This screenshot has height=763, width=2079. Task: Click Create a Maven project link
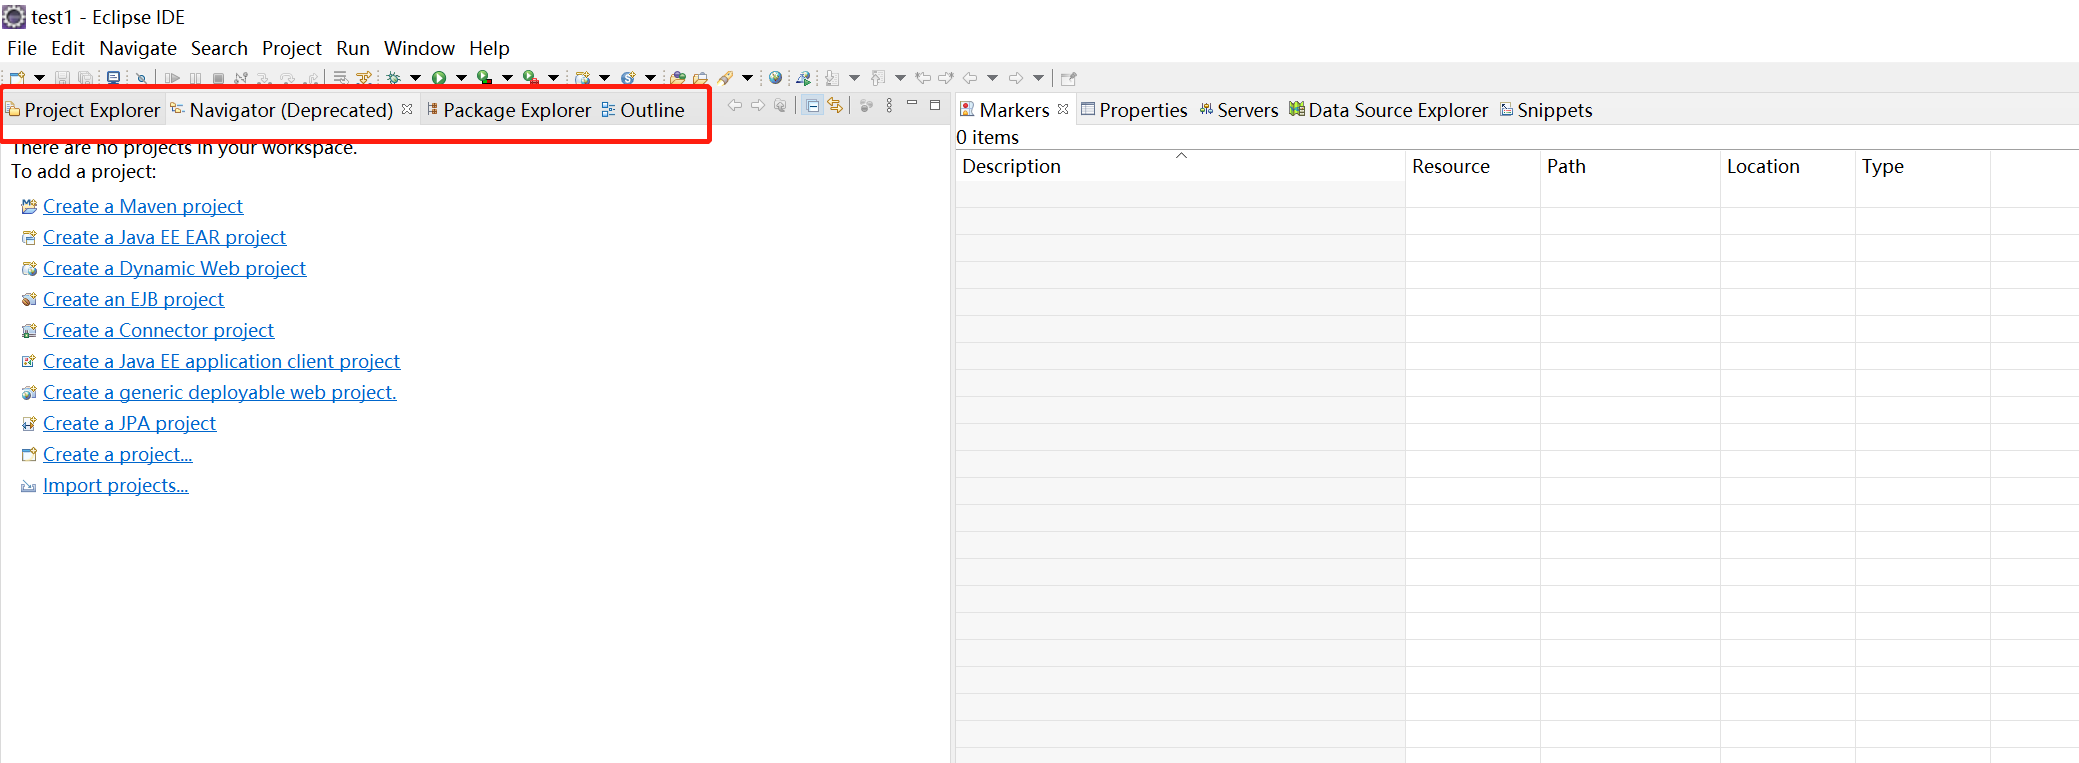tap(143, 206)
